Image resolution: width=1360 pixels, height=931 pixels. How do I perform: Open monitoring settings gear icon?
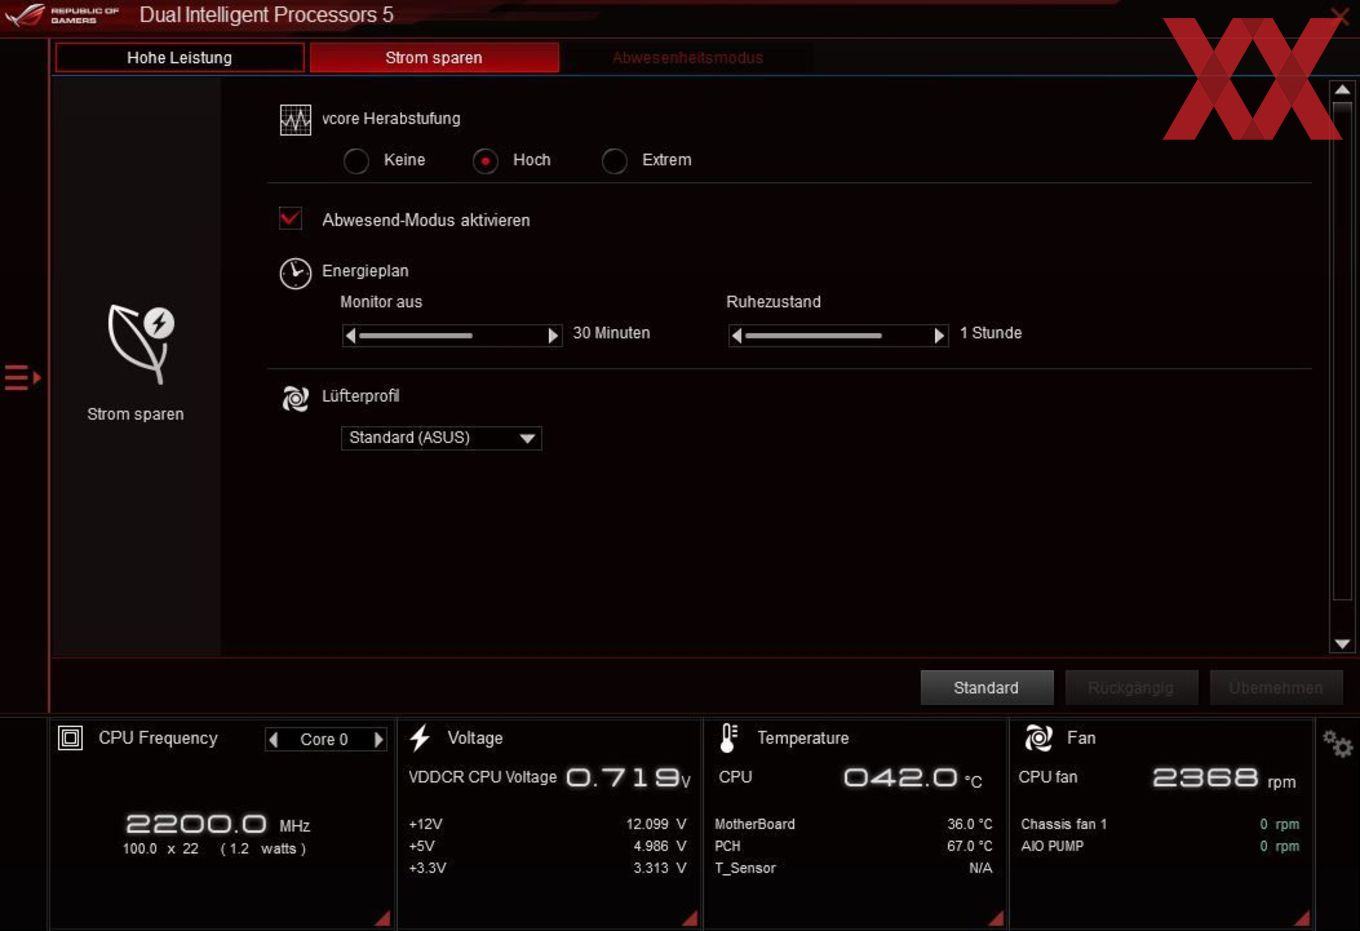pyautogui.click(x=1337, y=744)
